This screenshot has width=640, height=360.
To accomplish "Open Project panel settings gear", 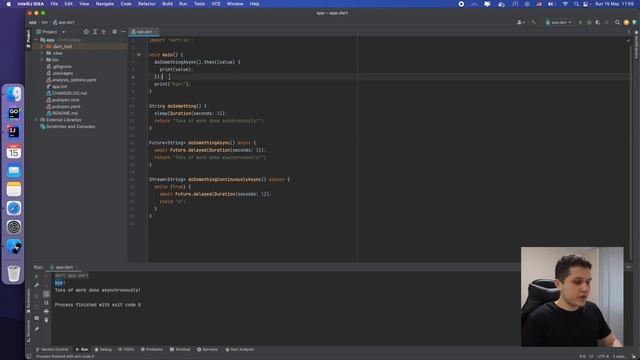I will click(x=114, y=31).
